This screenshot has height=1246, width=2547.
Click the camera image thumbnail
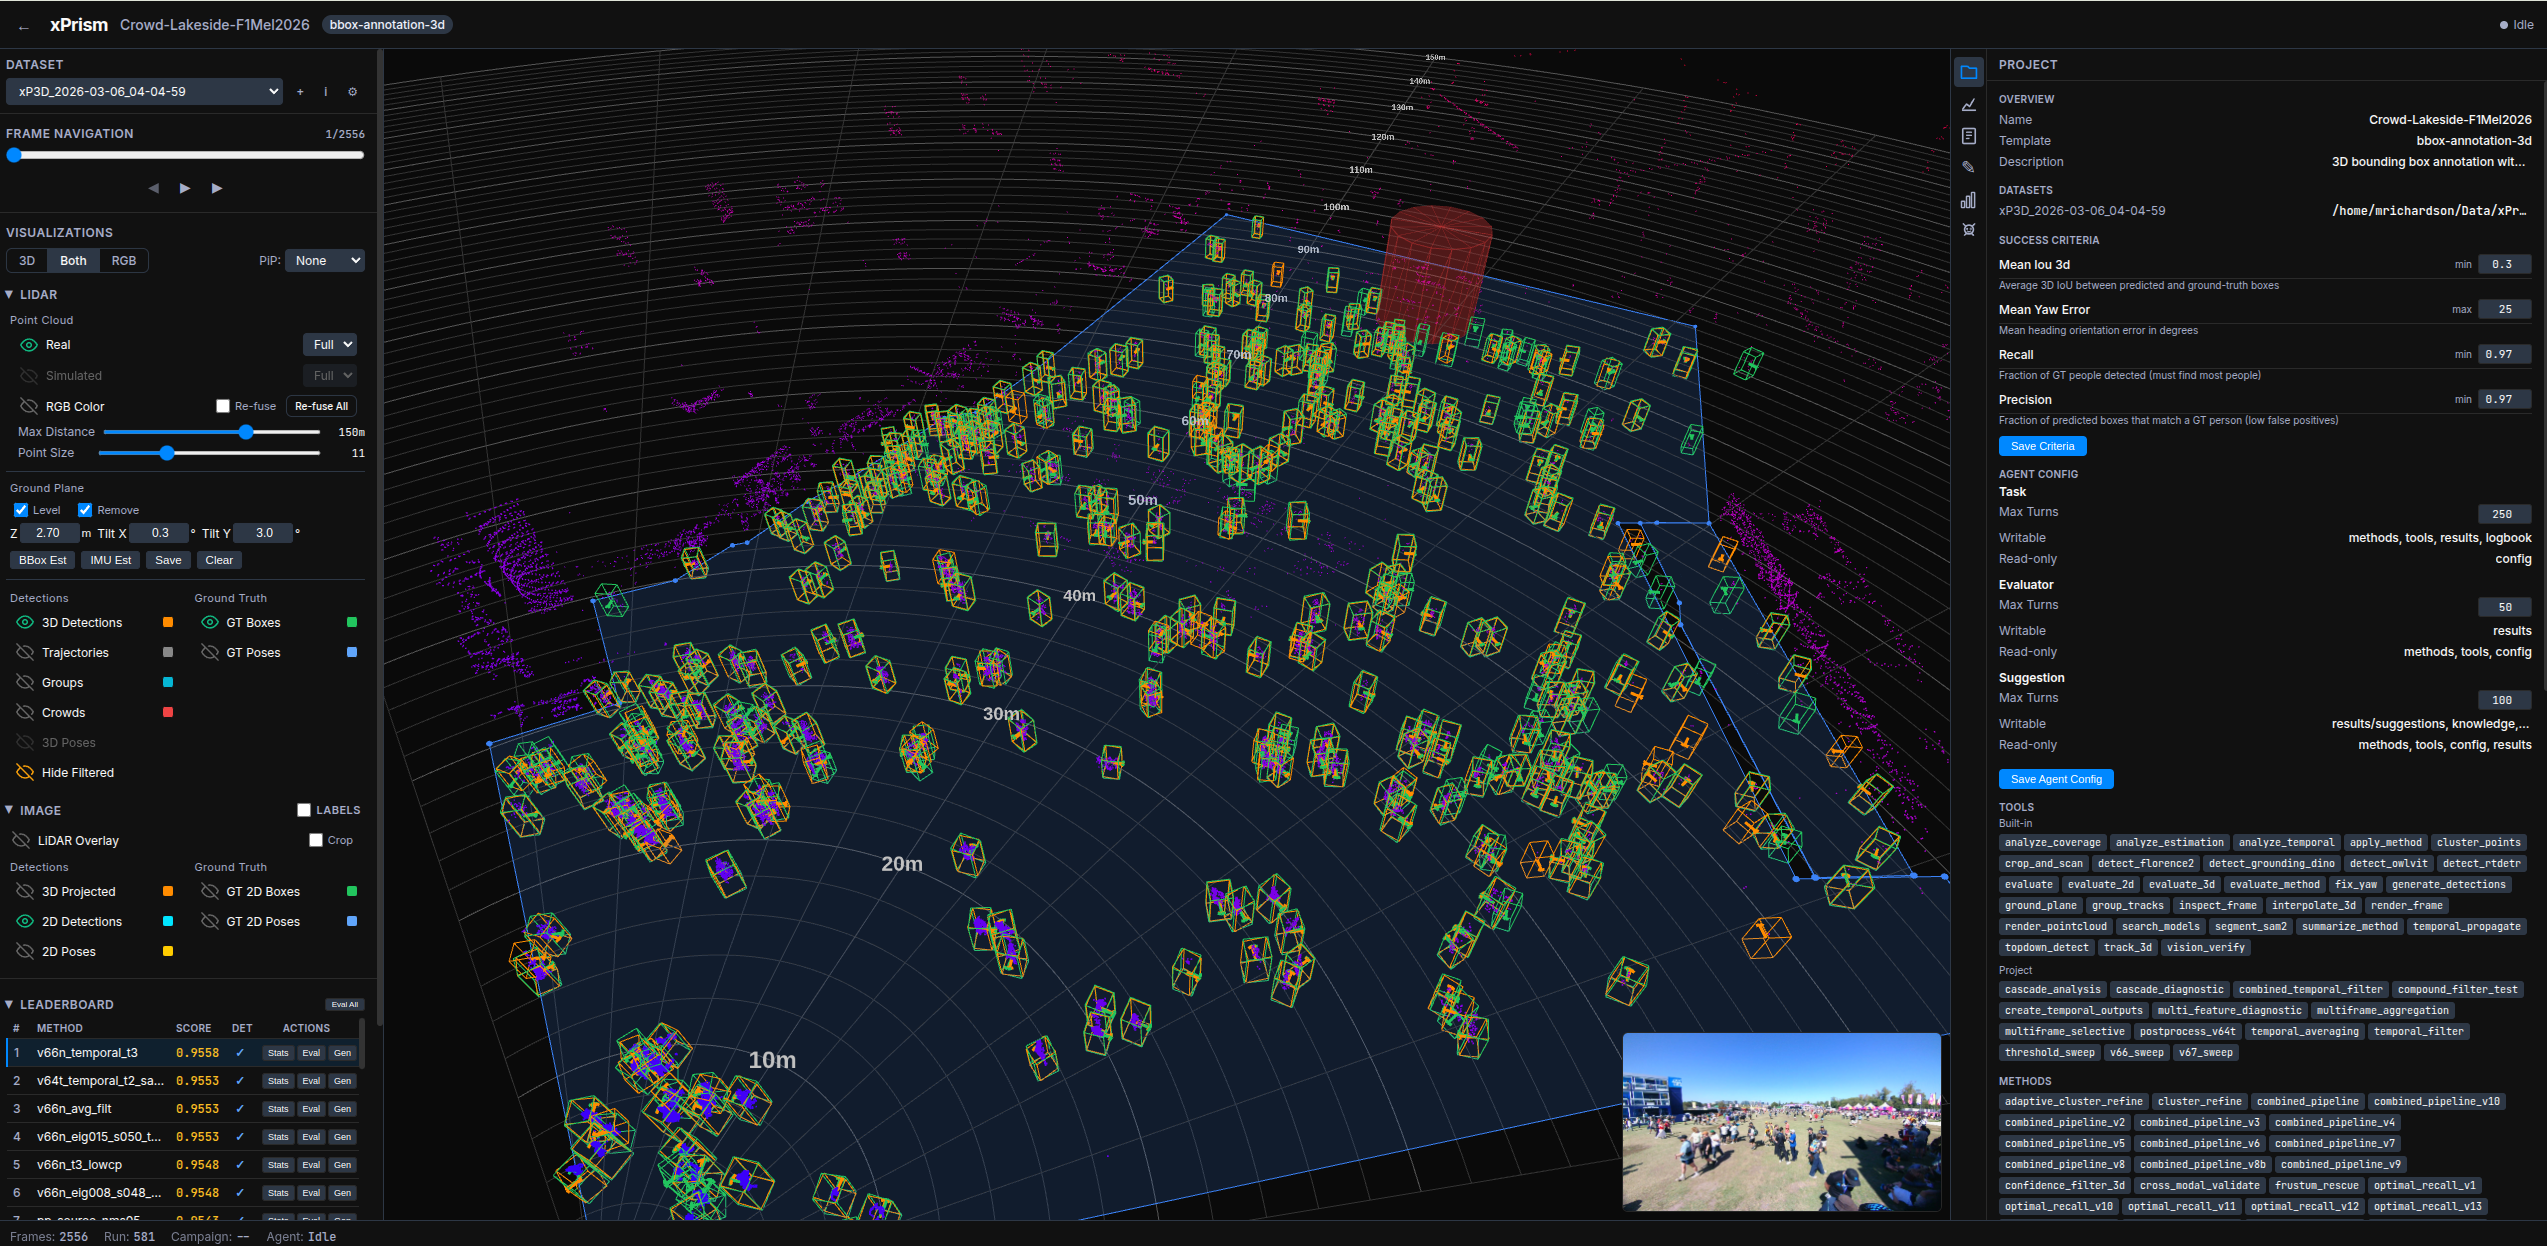(x=1781, y=1122)
